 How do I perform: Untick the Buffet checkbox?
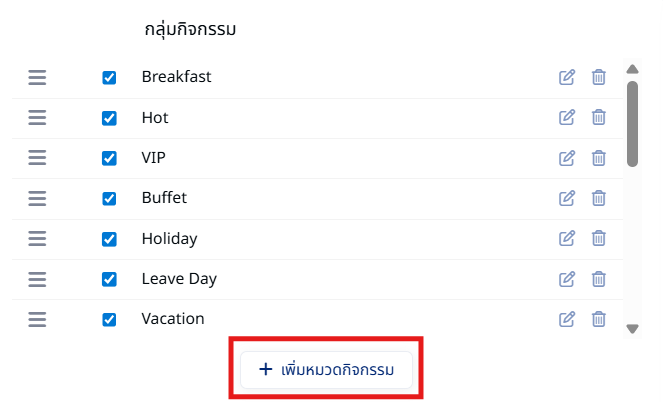click(x=109, y=199)
